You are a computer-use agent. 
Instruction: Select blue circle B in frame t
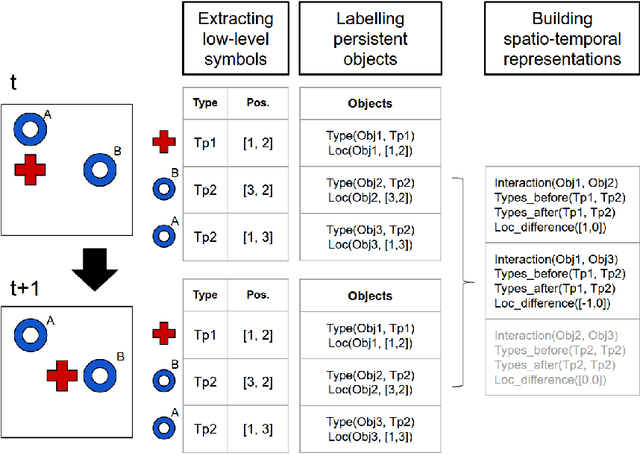pos(99,168)
